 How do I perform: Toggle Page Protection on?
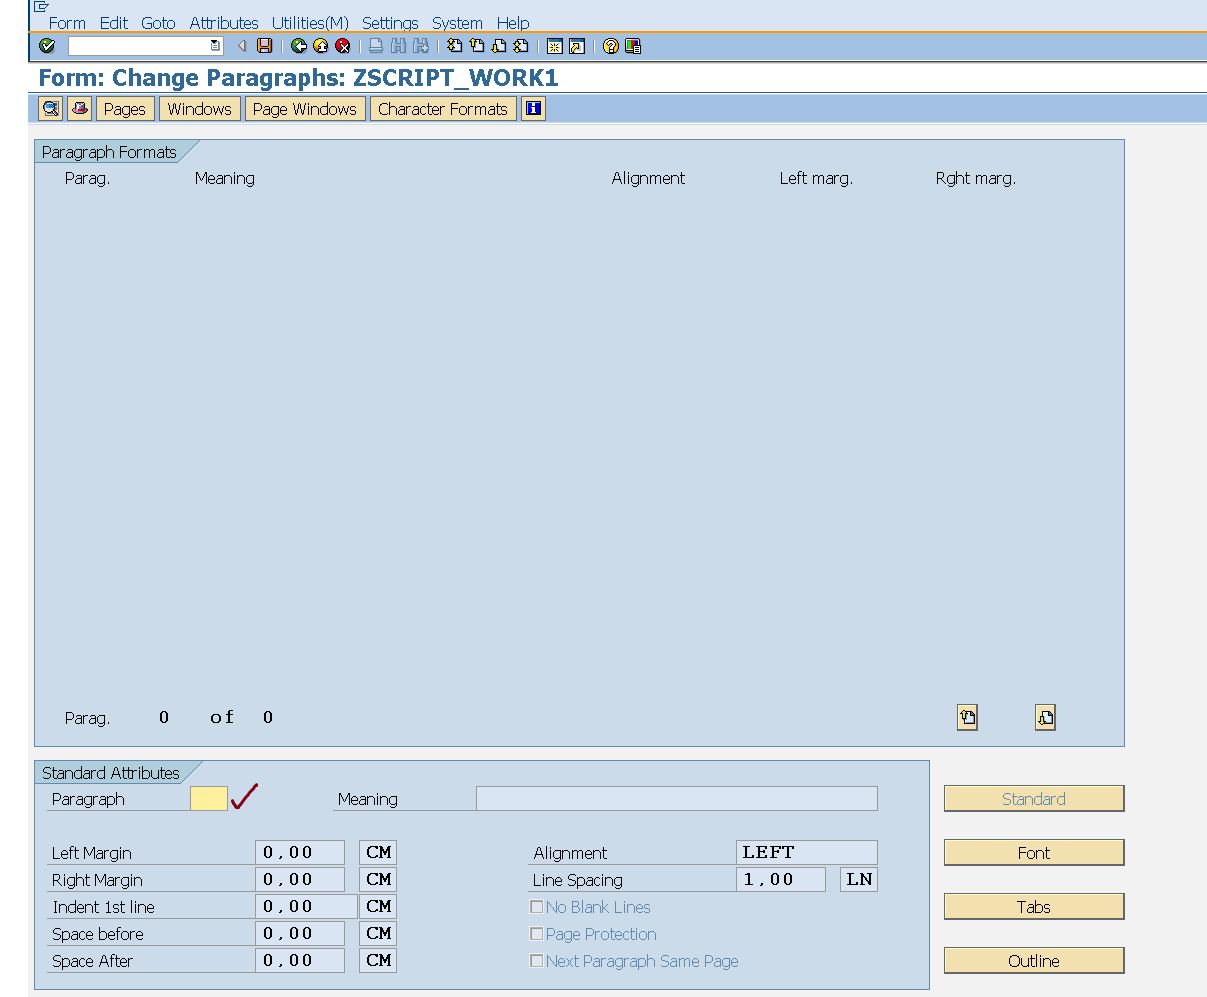(x=537, y=934)
